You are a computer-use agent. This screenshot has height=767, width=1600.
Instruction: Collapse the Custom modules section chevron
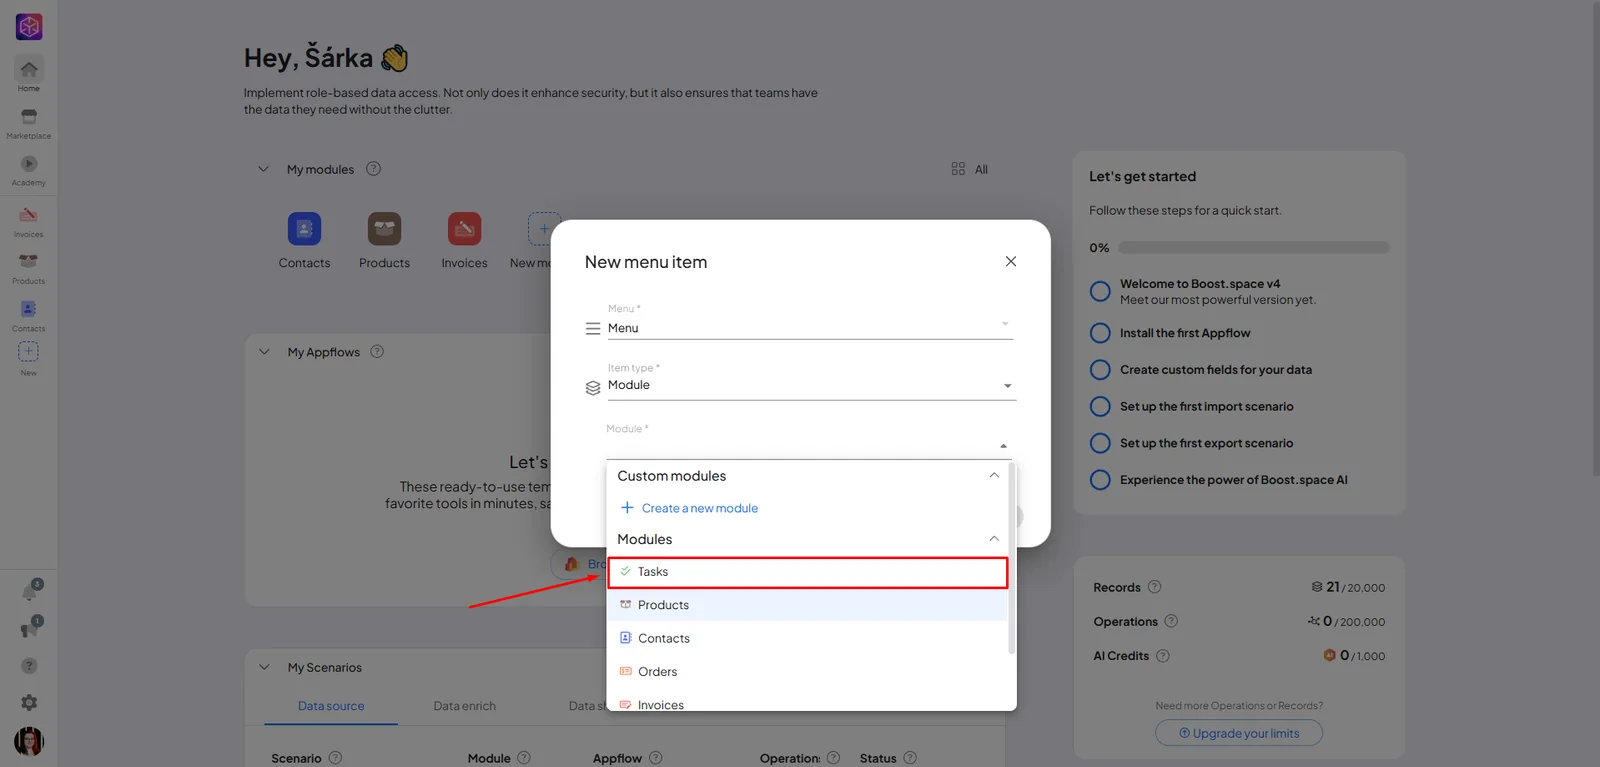point(994,476)
